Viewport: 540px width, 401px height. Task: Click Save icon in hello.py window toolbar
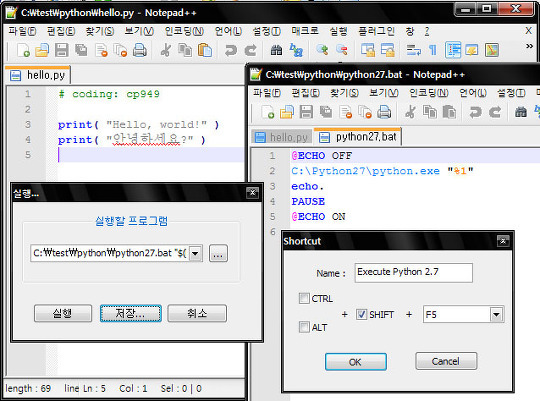coord(62,50)
